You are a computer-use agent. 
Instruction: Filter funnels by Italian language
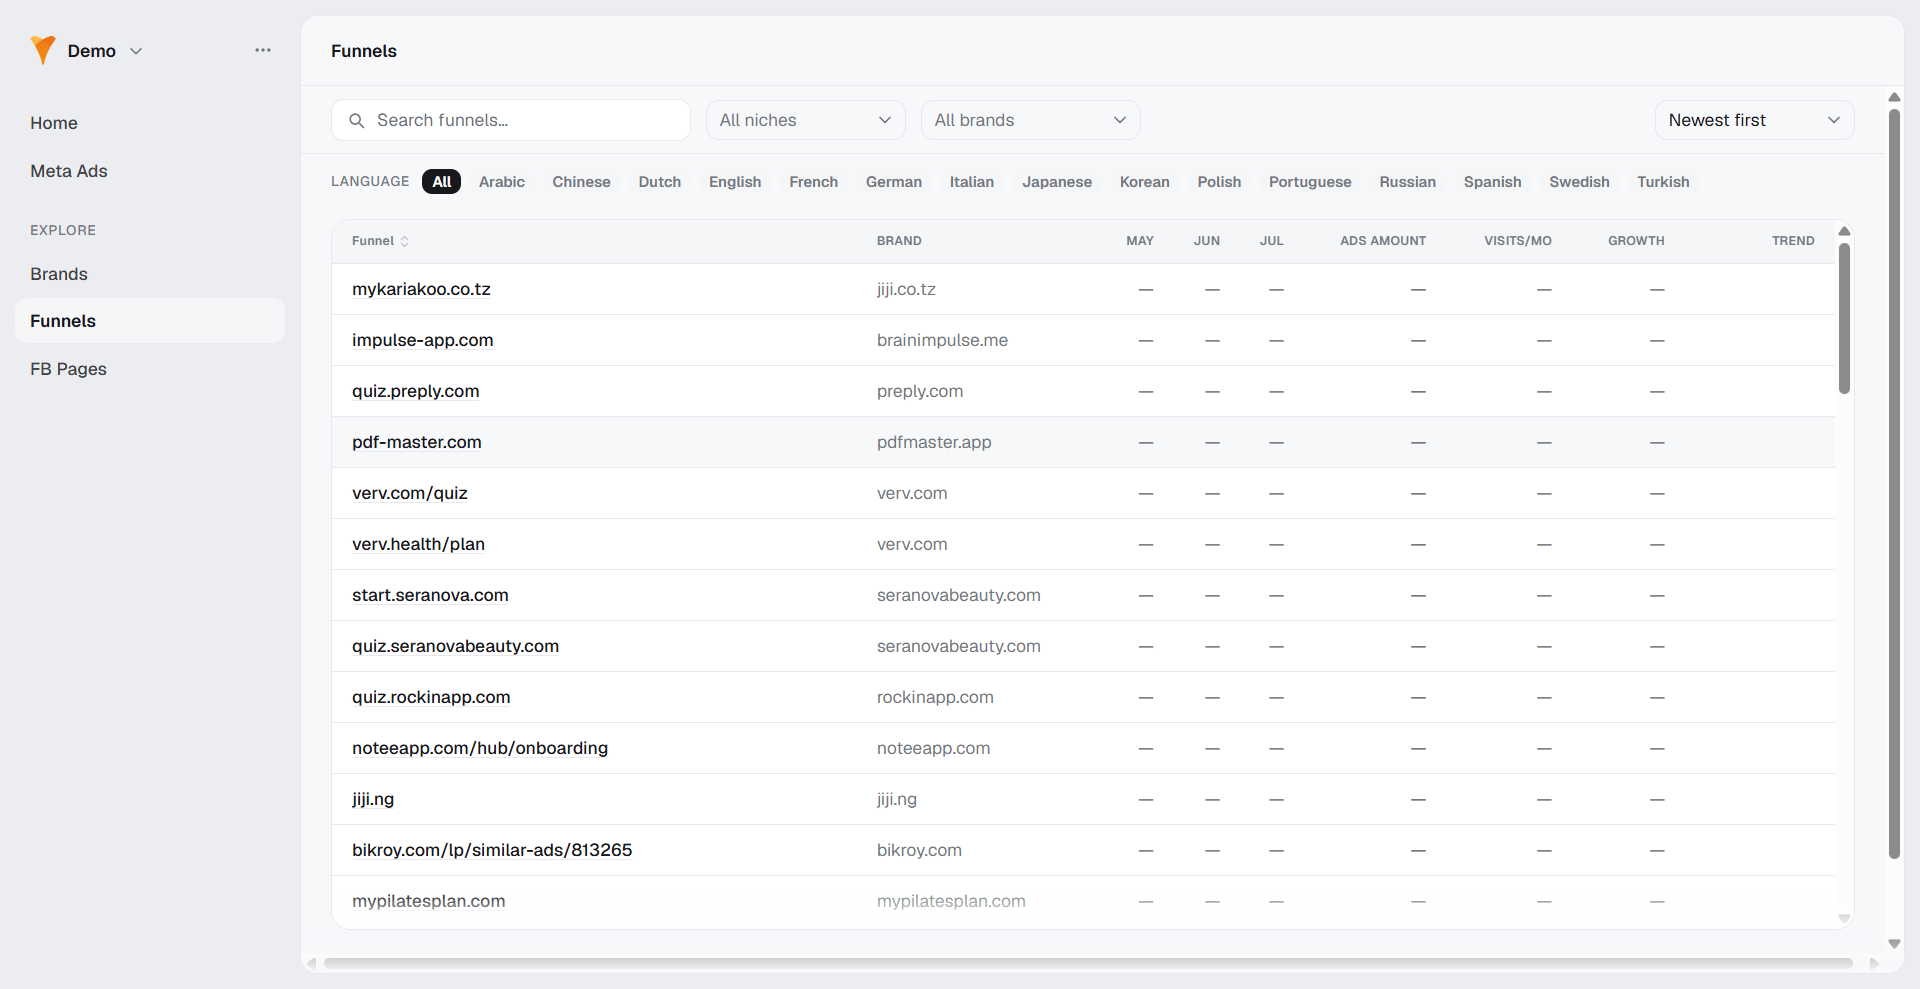point(972,182)
